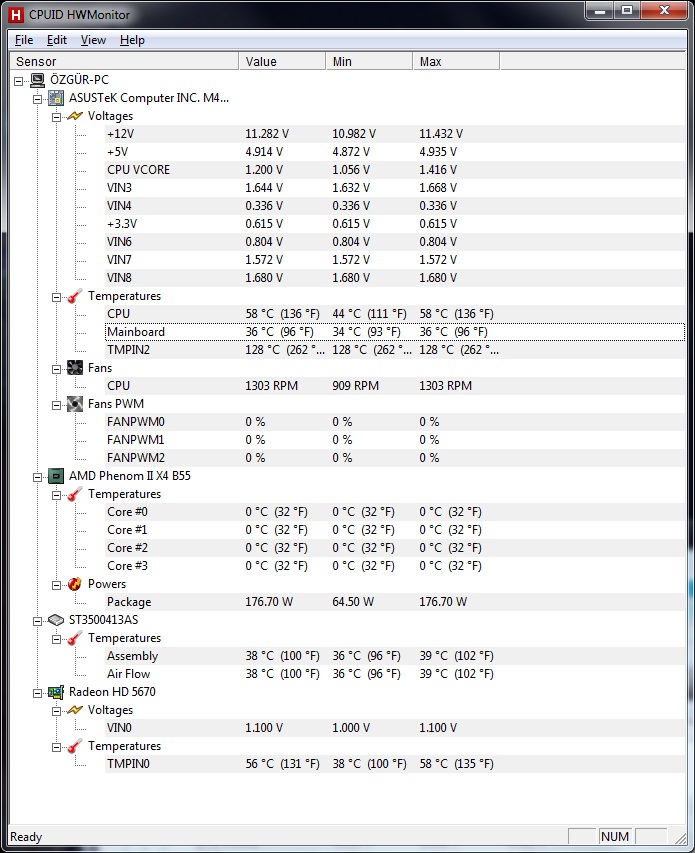
Task: Click the Fans PWM category icon
Action: click(x=75, y=404)
